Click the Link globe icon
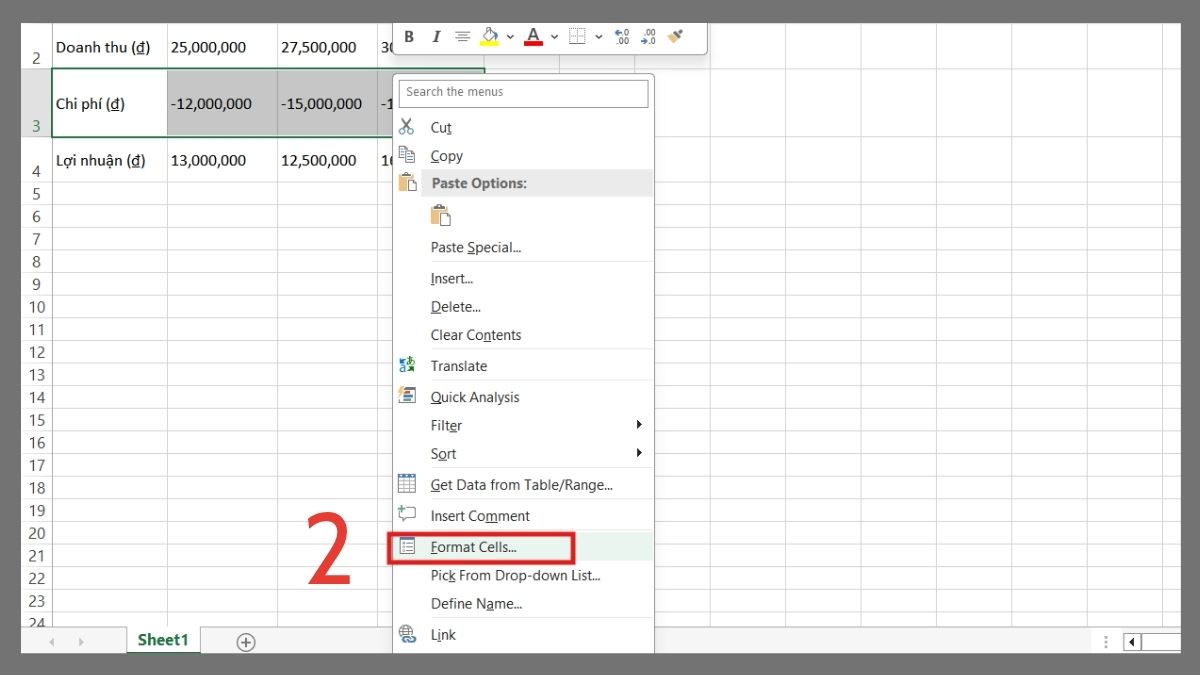Image resolution: width=1200 pixels, height=675 pixels. 406,634
